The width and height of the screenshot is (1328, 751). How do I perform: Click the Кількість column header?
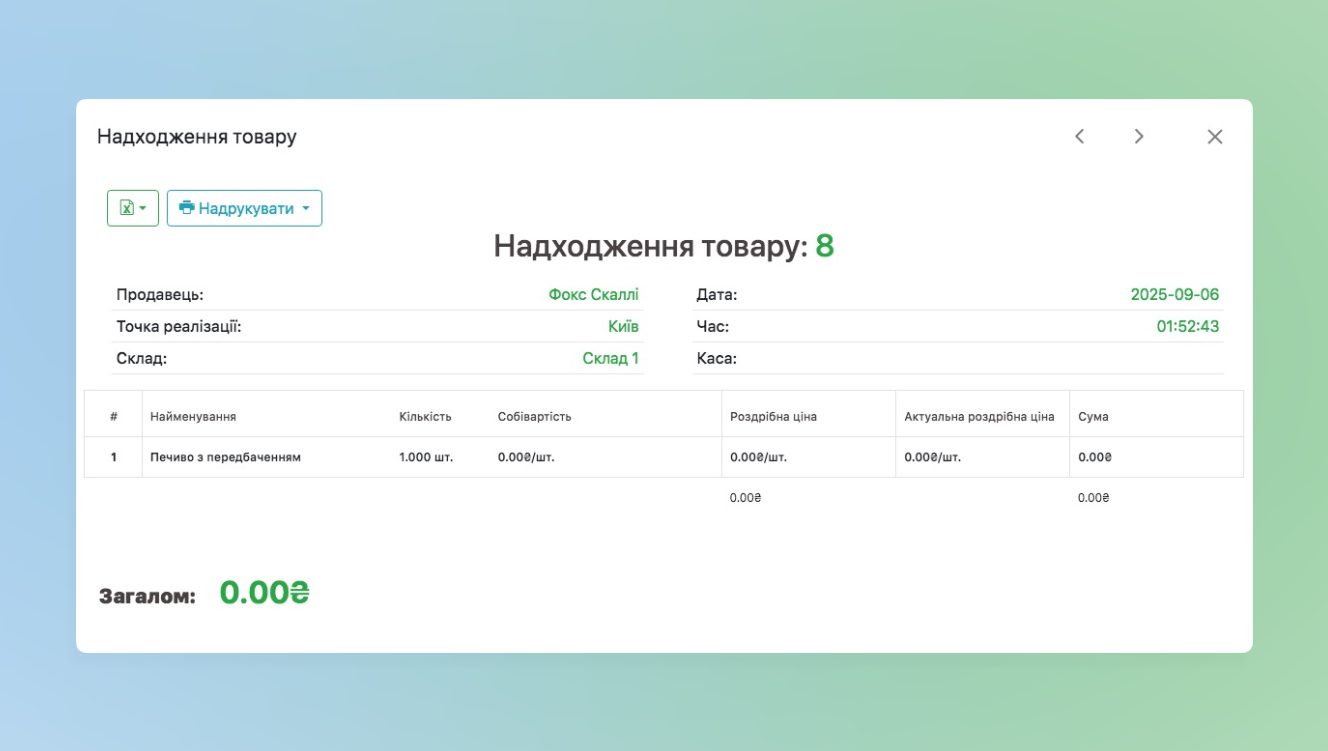425,417
